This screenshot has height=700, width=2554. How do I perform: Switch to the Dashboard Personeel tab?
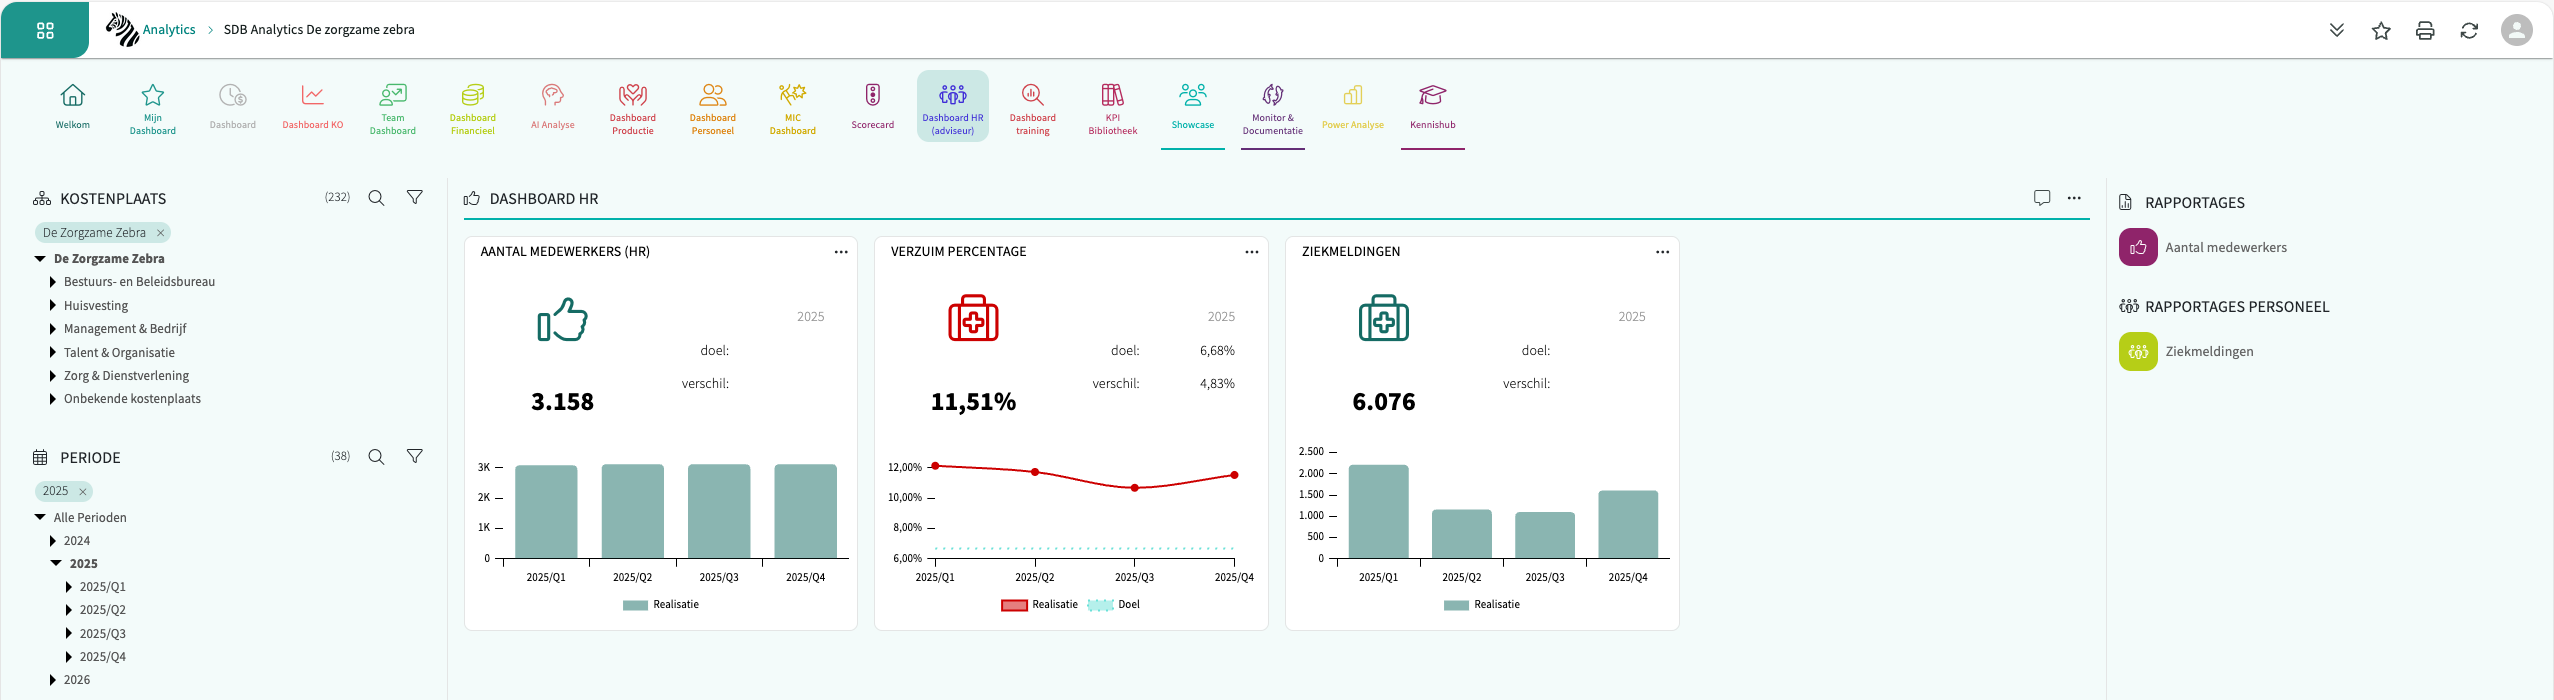(712, 106)
